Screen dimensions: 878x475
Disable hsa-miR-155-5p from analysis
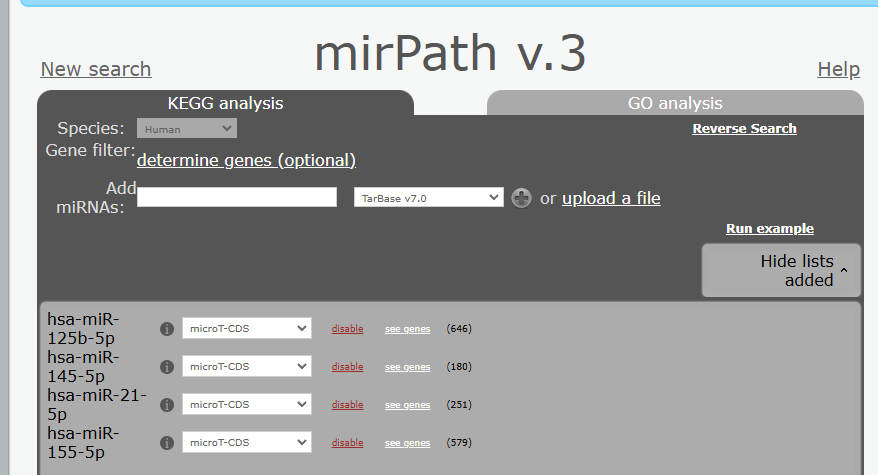click(347, 443)
